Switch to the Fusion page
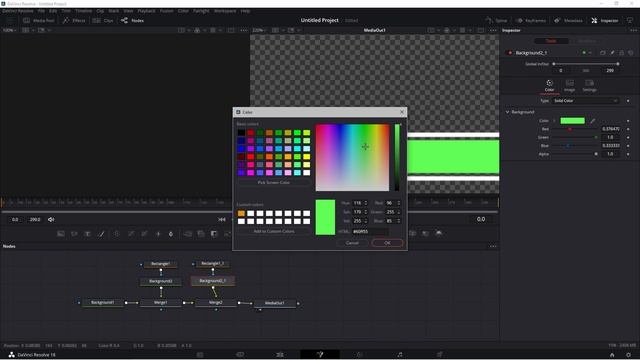 [x=320, y=355]
